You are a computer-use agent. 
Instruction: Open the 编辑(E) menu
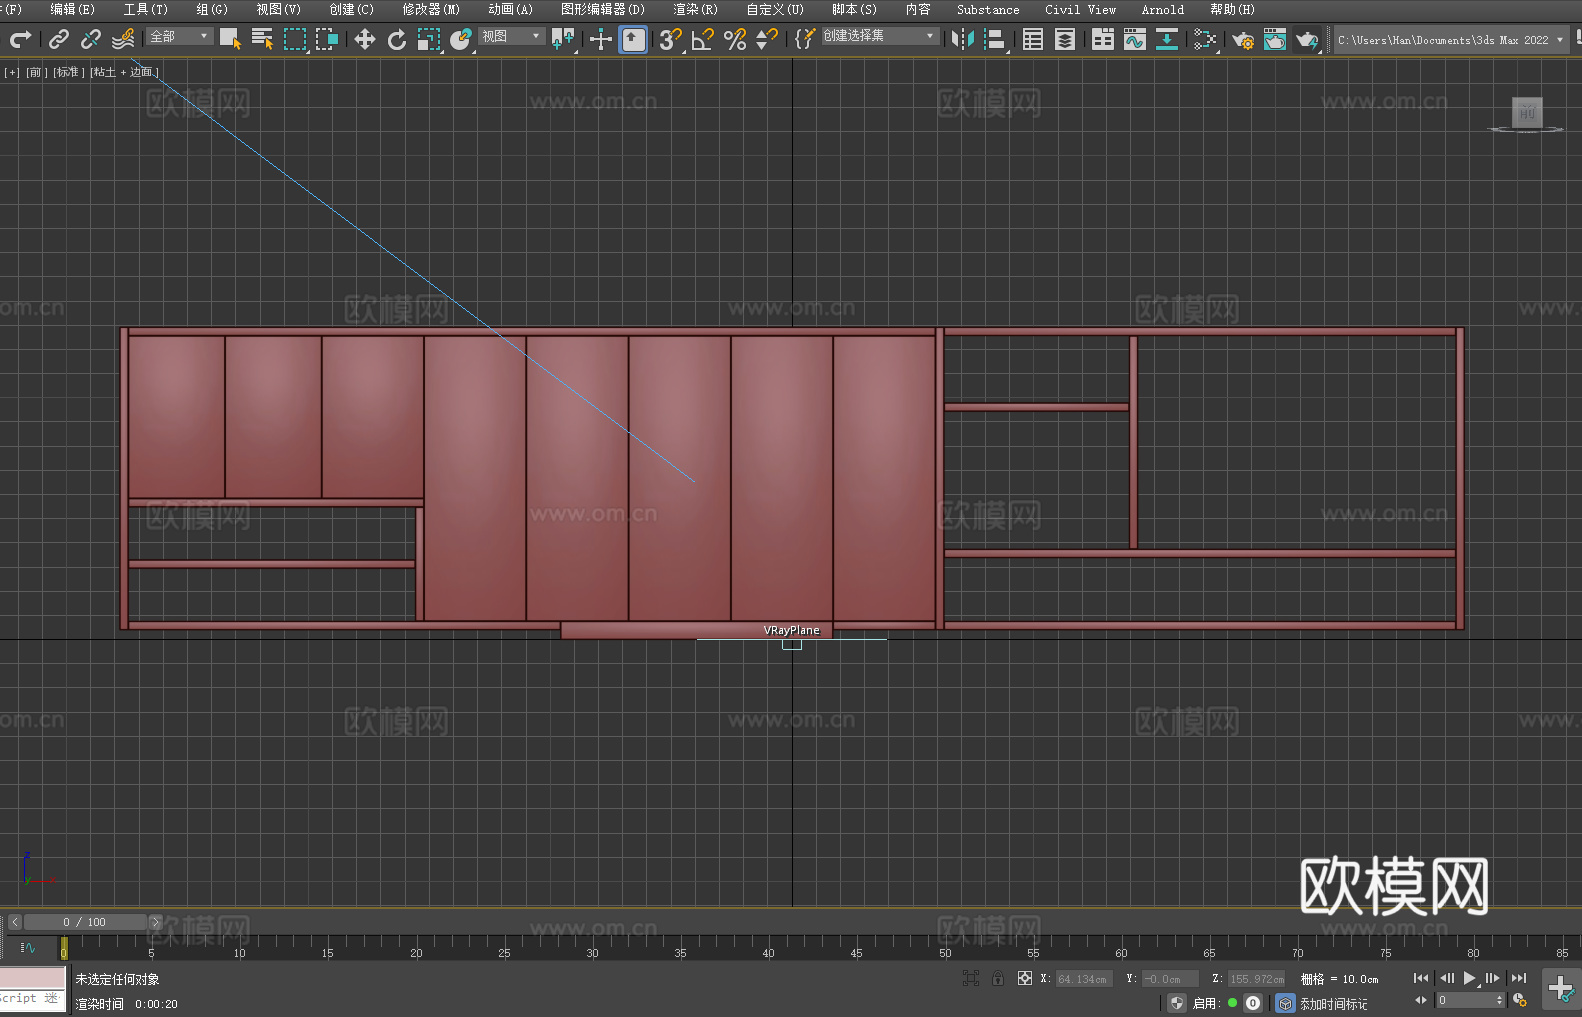(72, 9)
